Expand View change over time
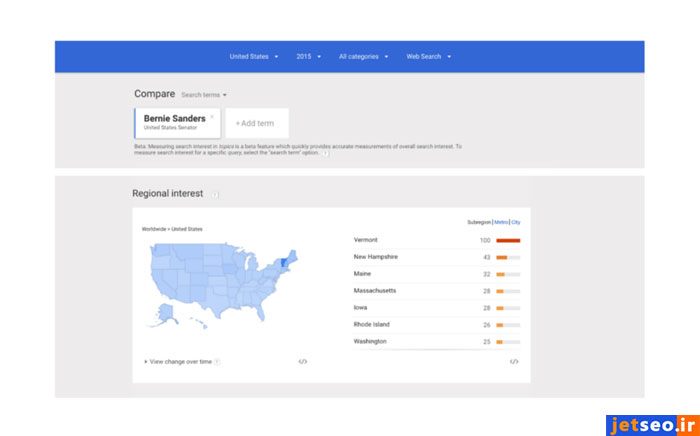700x436 pixels. 178,361
